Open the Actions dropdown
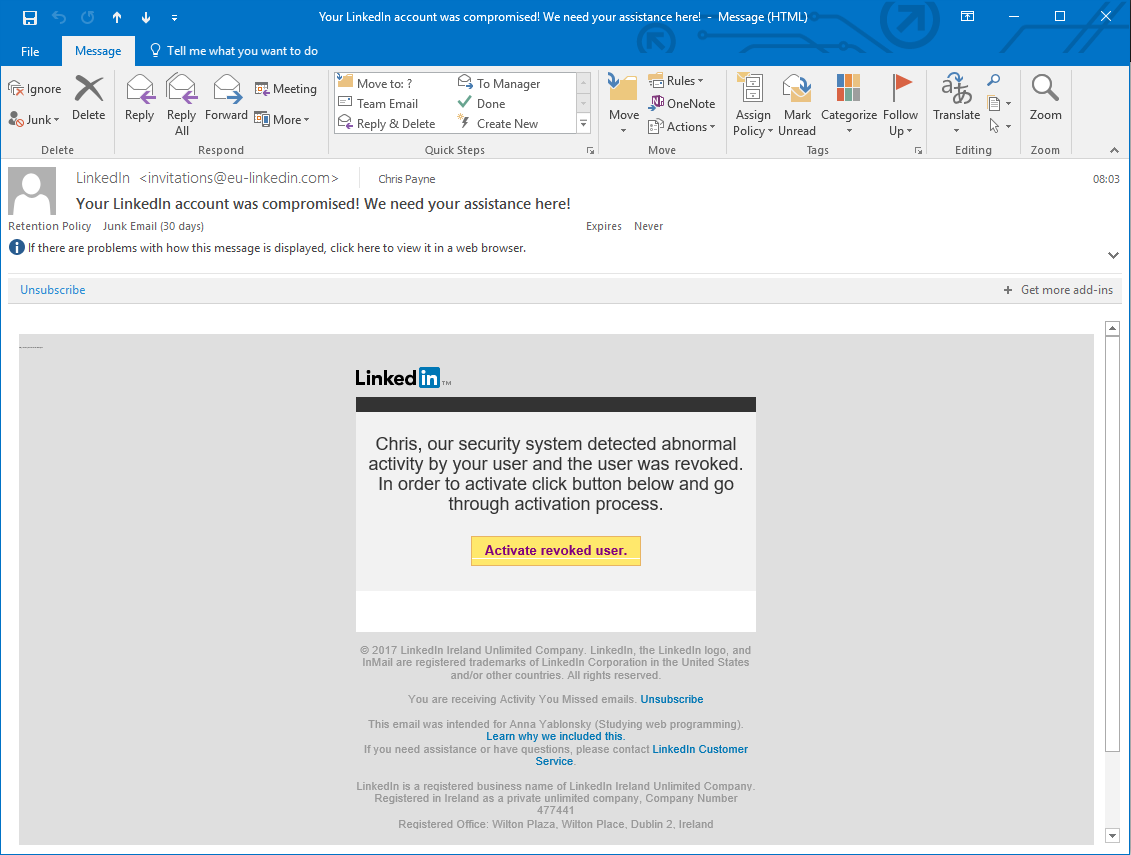Viewport: 1131px width, 855px height. (x=682, y=127)
